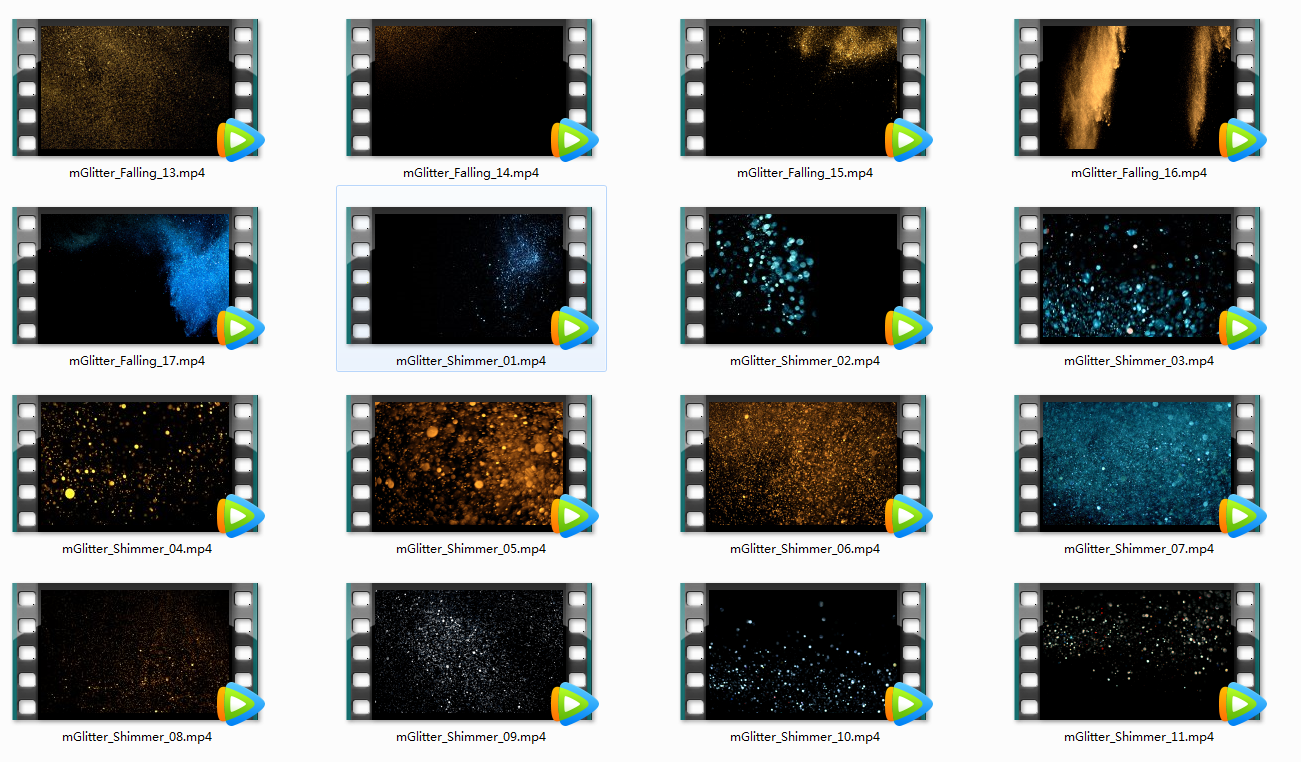Viewport: 1301px width, 762px height.
Task: Select the mGlitter_Shimmer_04.mp4 video thumbnail
Action: (x=136, y=464)
